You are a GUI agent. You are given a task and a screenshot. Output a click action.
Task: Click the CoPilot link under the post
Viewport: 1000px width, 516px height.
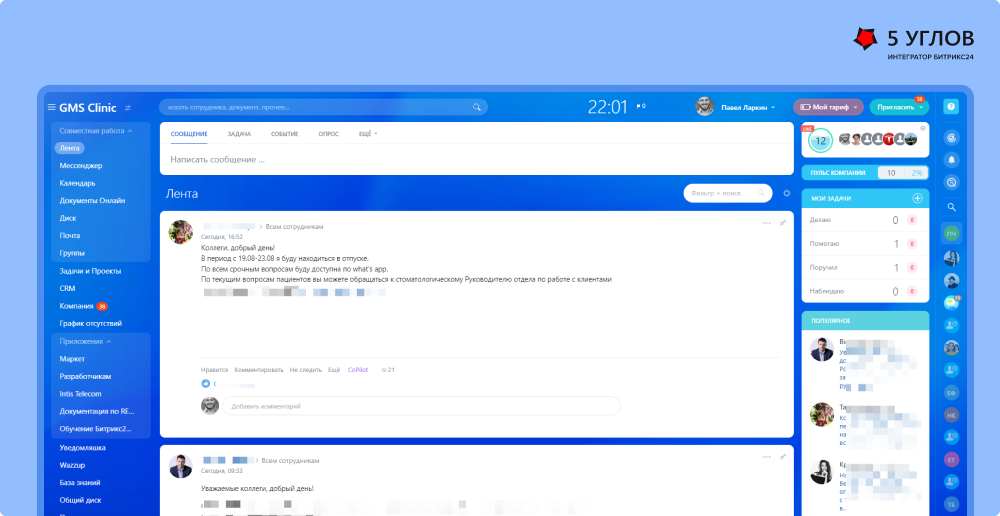(358, 370)
